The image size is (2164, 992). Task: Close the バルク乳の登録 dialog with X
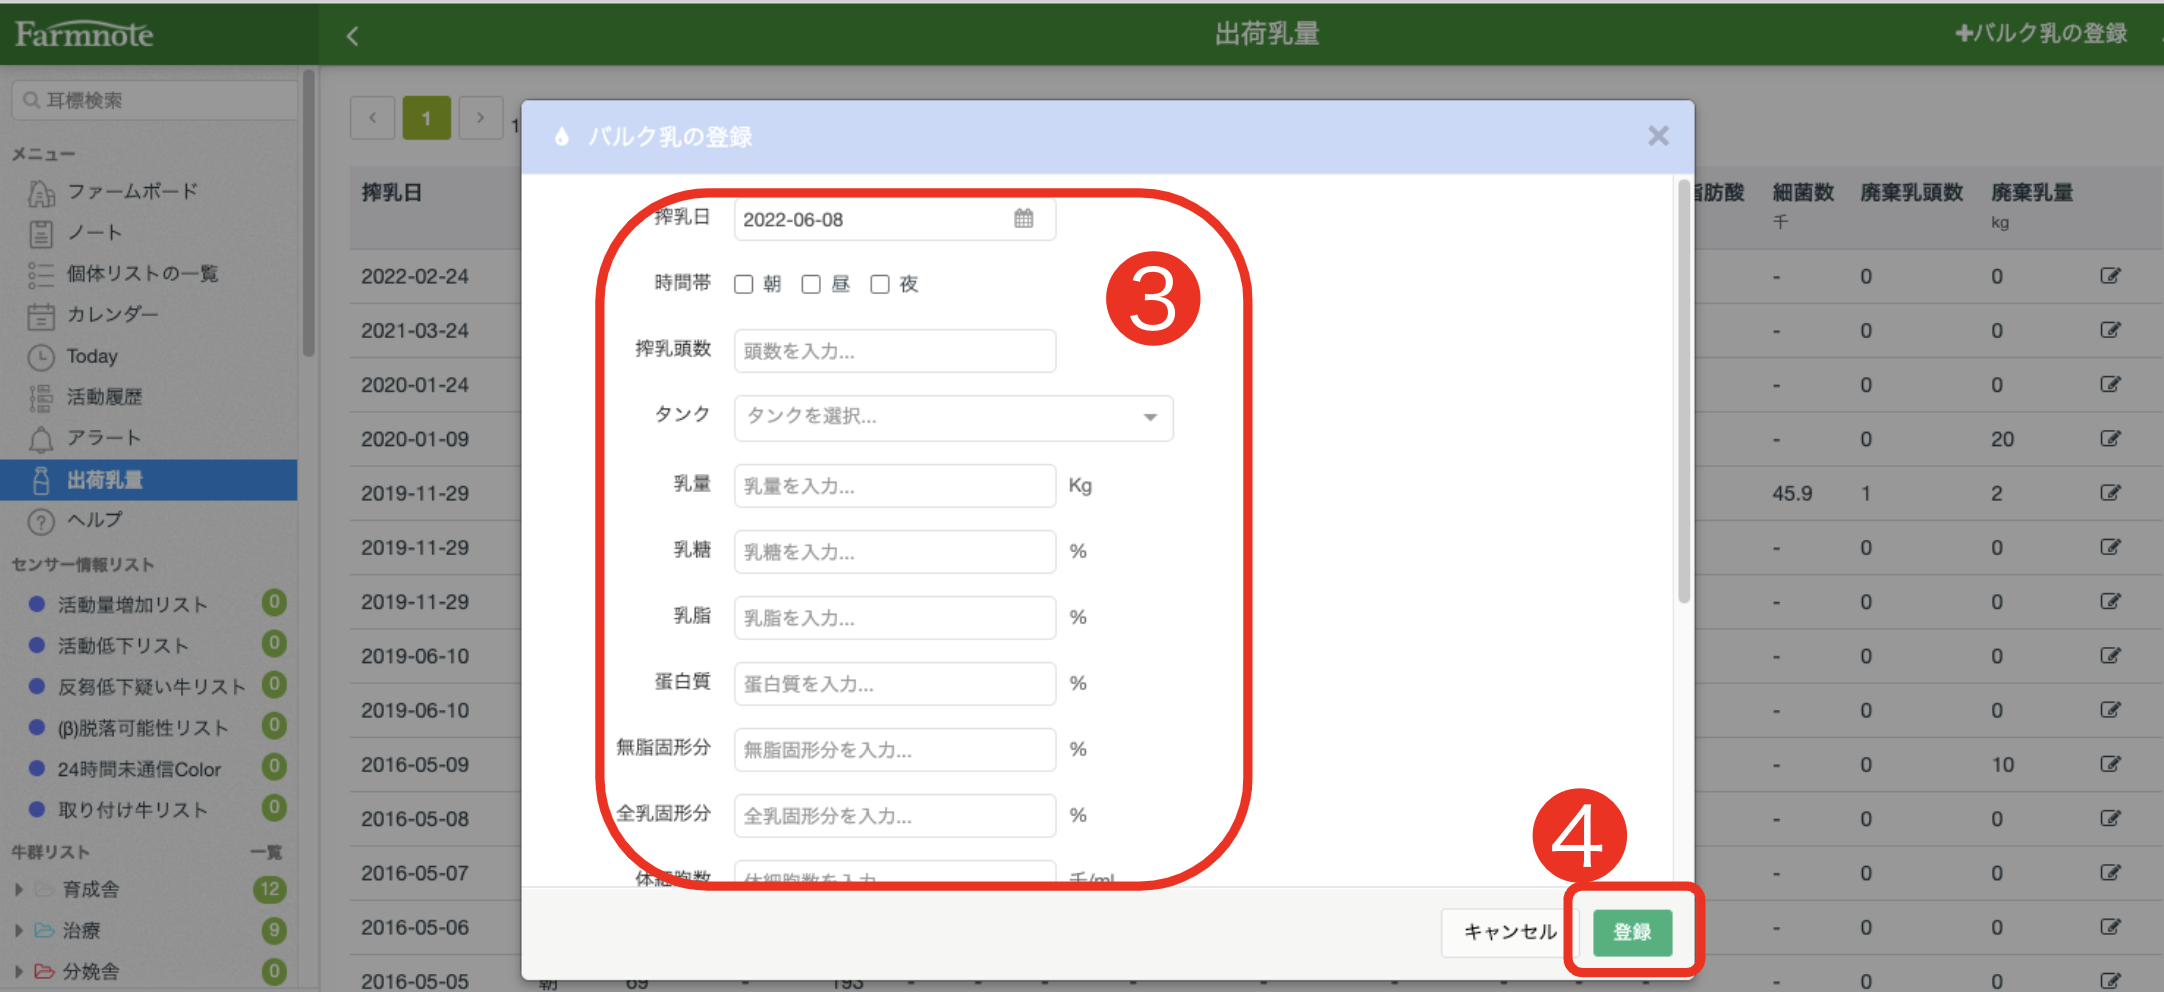click(x=1658, y=136)
